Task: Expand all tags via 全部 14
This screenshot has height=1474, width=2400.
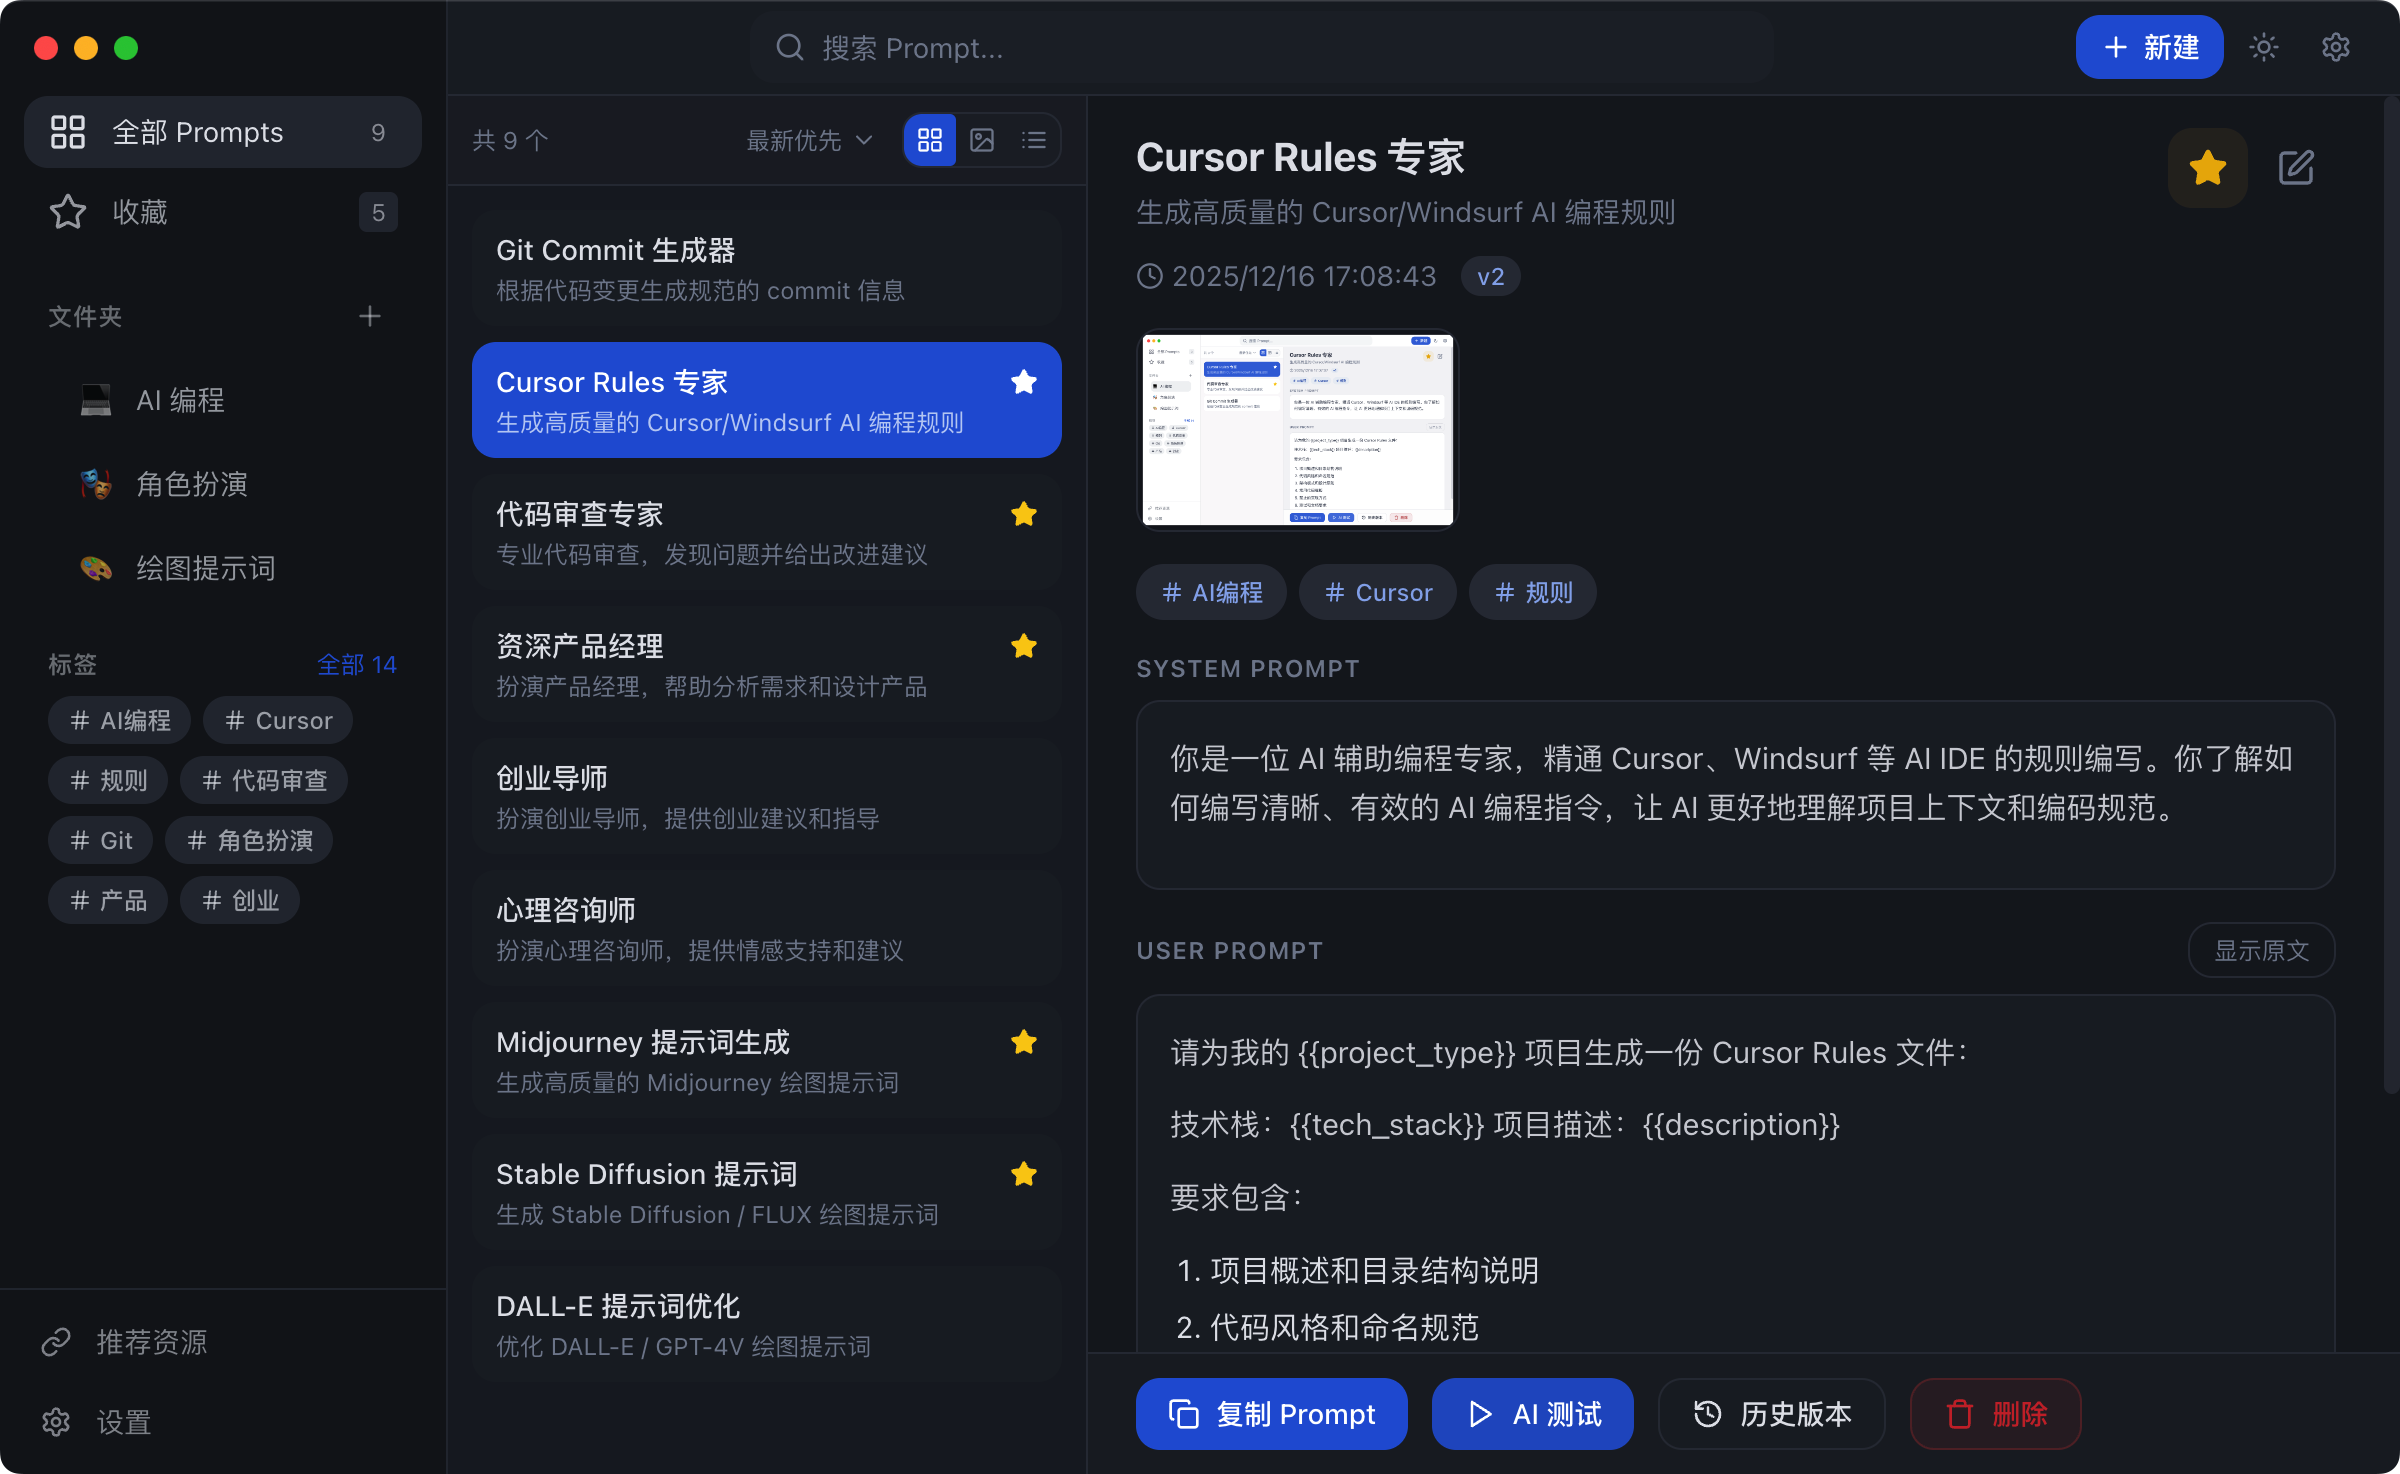Action: click(x=356, y=663)
